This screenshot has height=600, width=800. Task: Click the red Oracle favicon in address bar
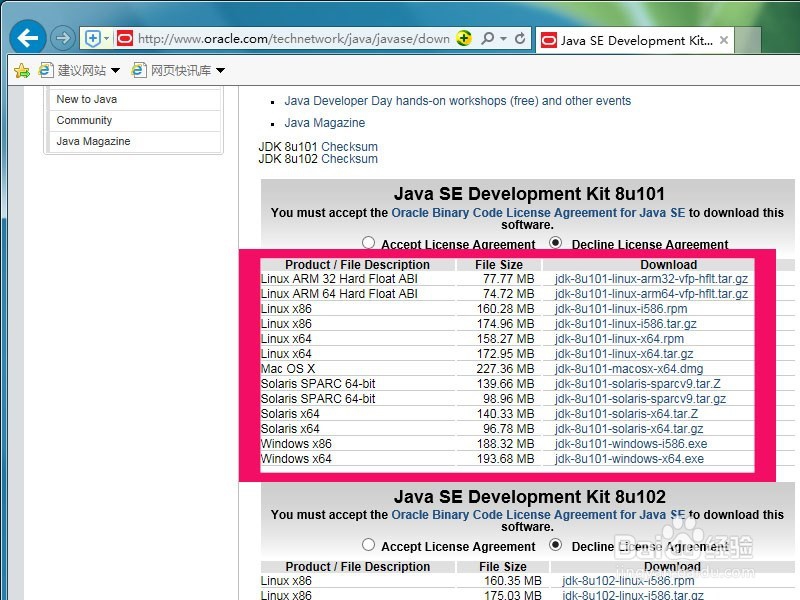(124, 38)
